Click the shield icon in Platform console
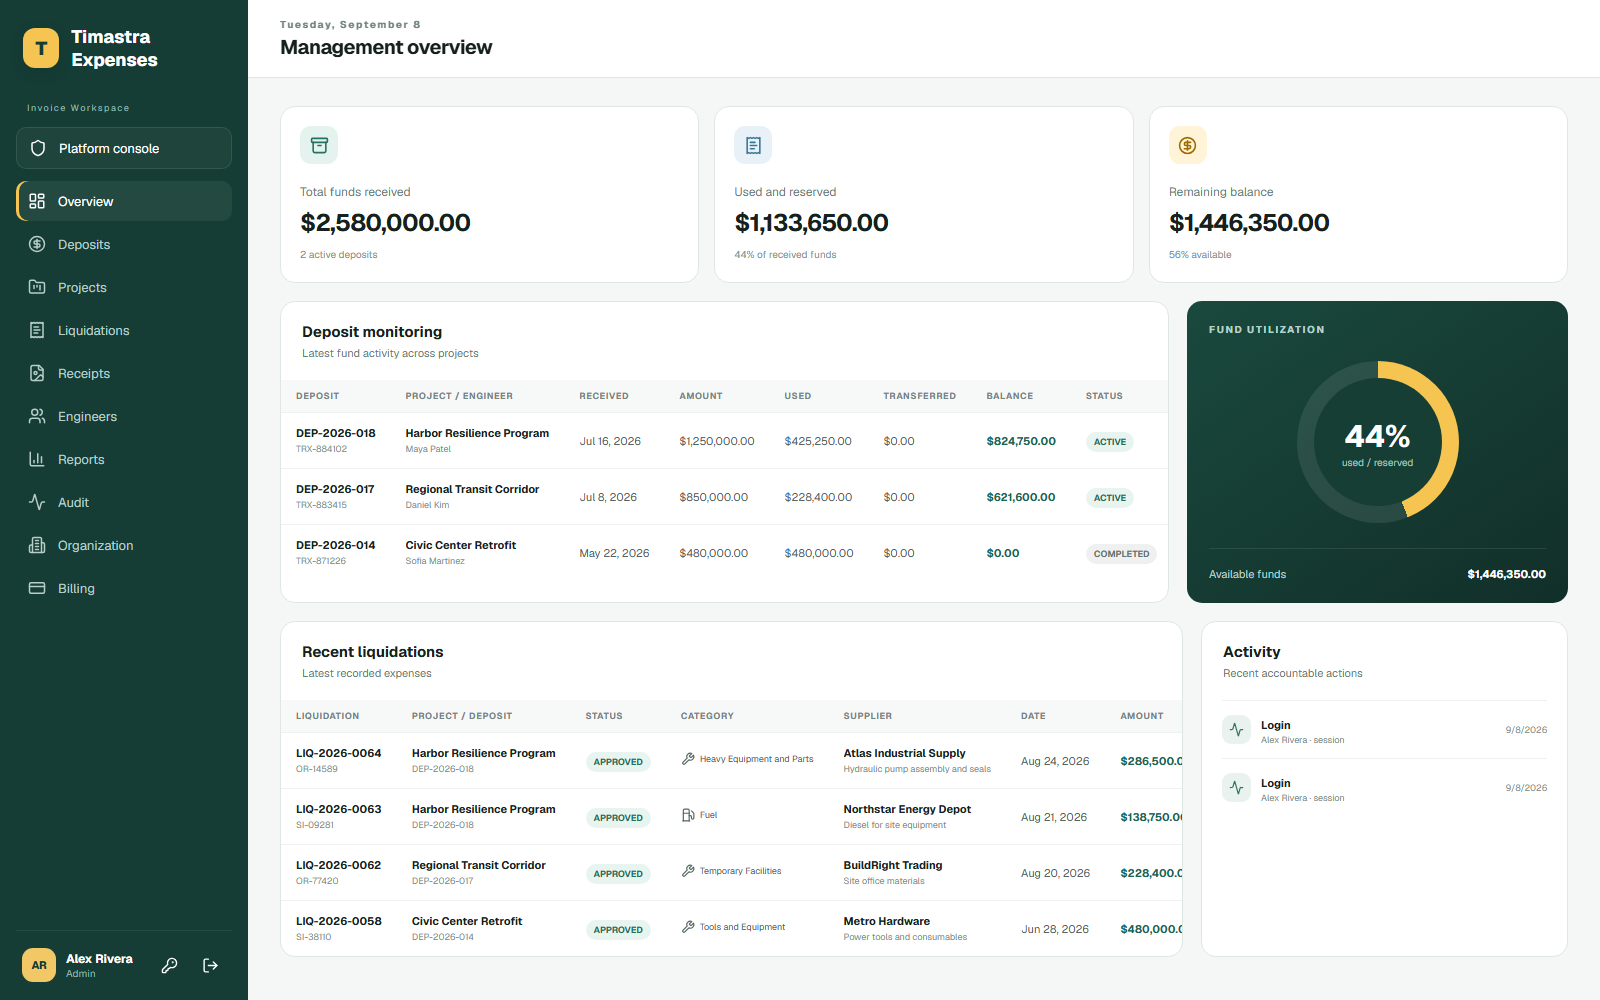The image size is (1600, 1000). coord(38,148)
